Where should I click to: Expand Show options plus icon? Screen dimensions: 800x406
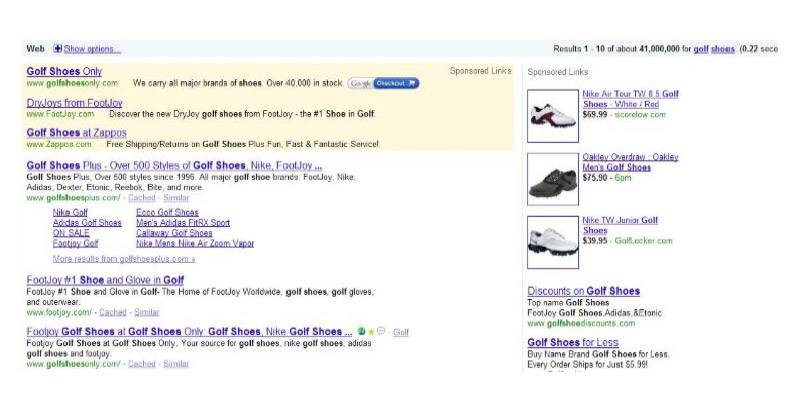(x=58, y=48)
